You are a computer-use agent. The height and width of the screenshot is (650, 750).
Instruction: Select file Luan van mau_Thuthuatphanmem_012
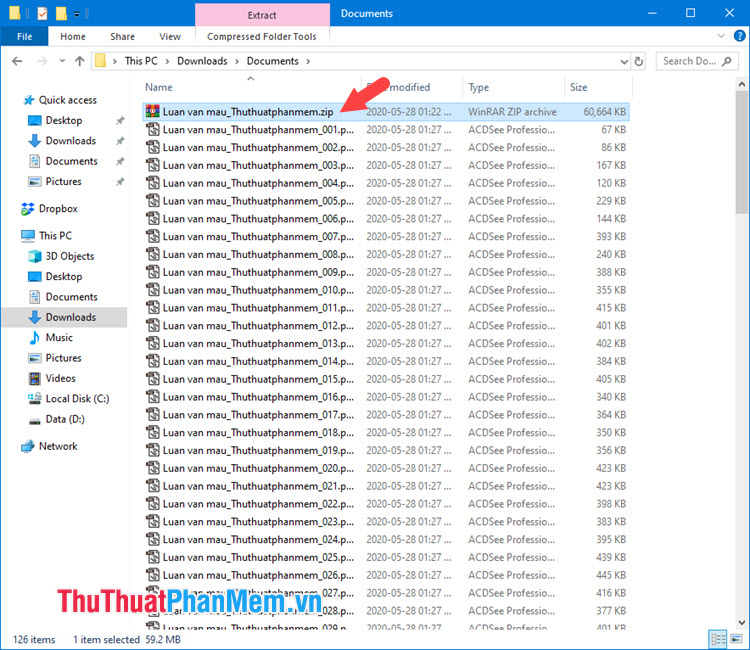point(386,326)
